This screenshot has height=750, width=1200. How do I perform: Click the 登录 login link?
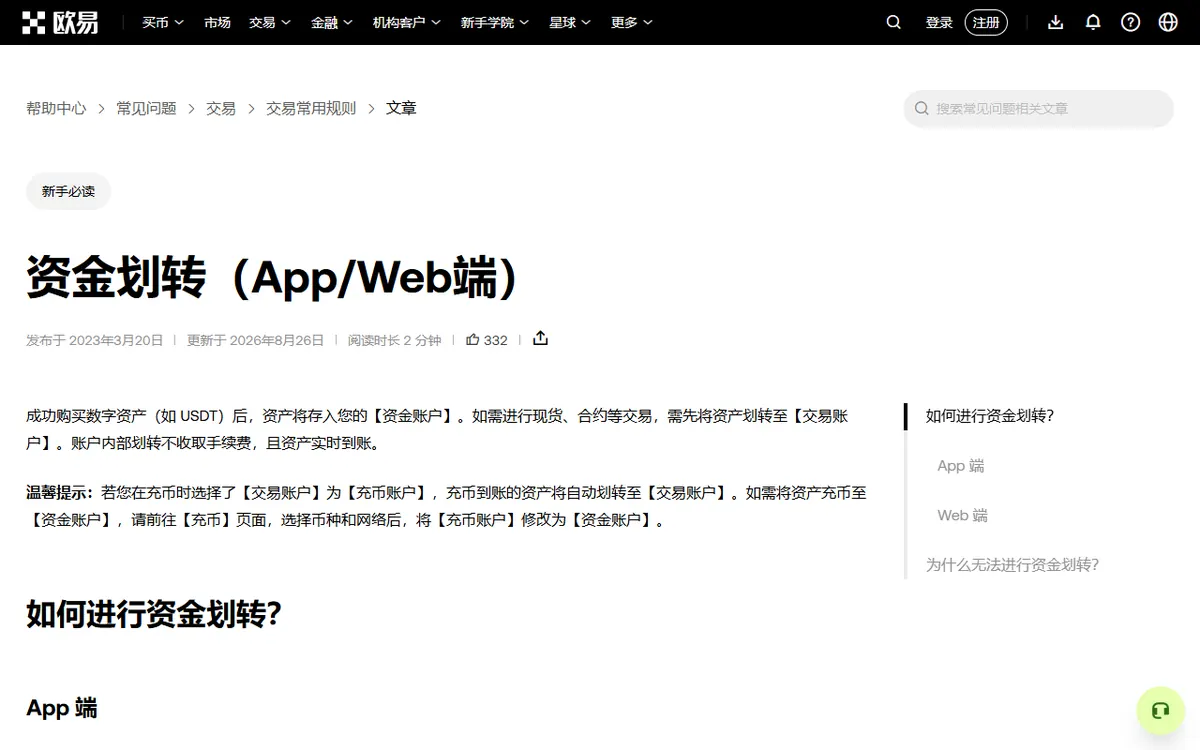939,22
